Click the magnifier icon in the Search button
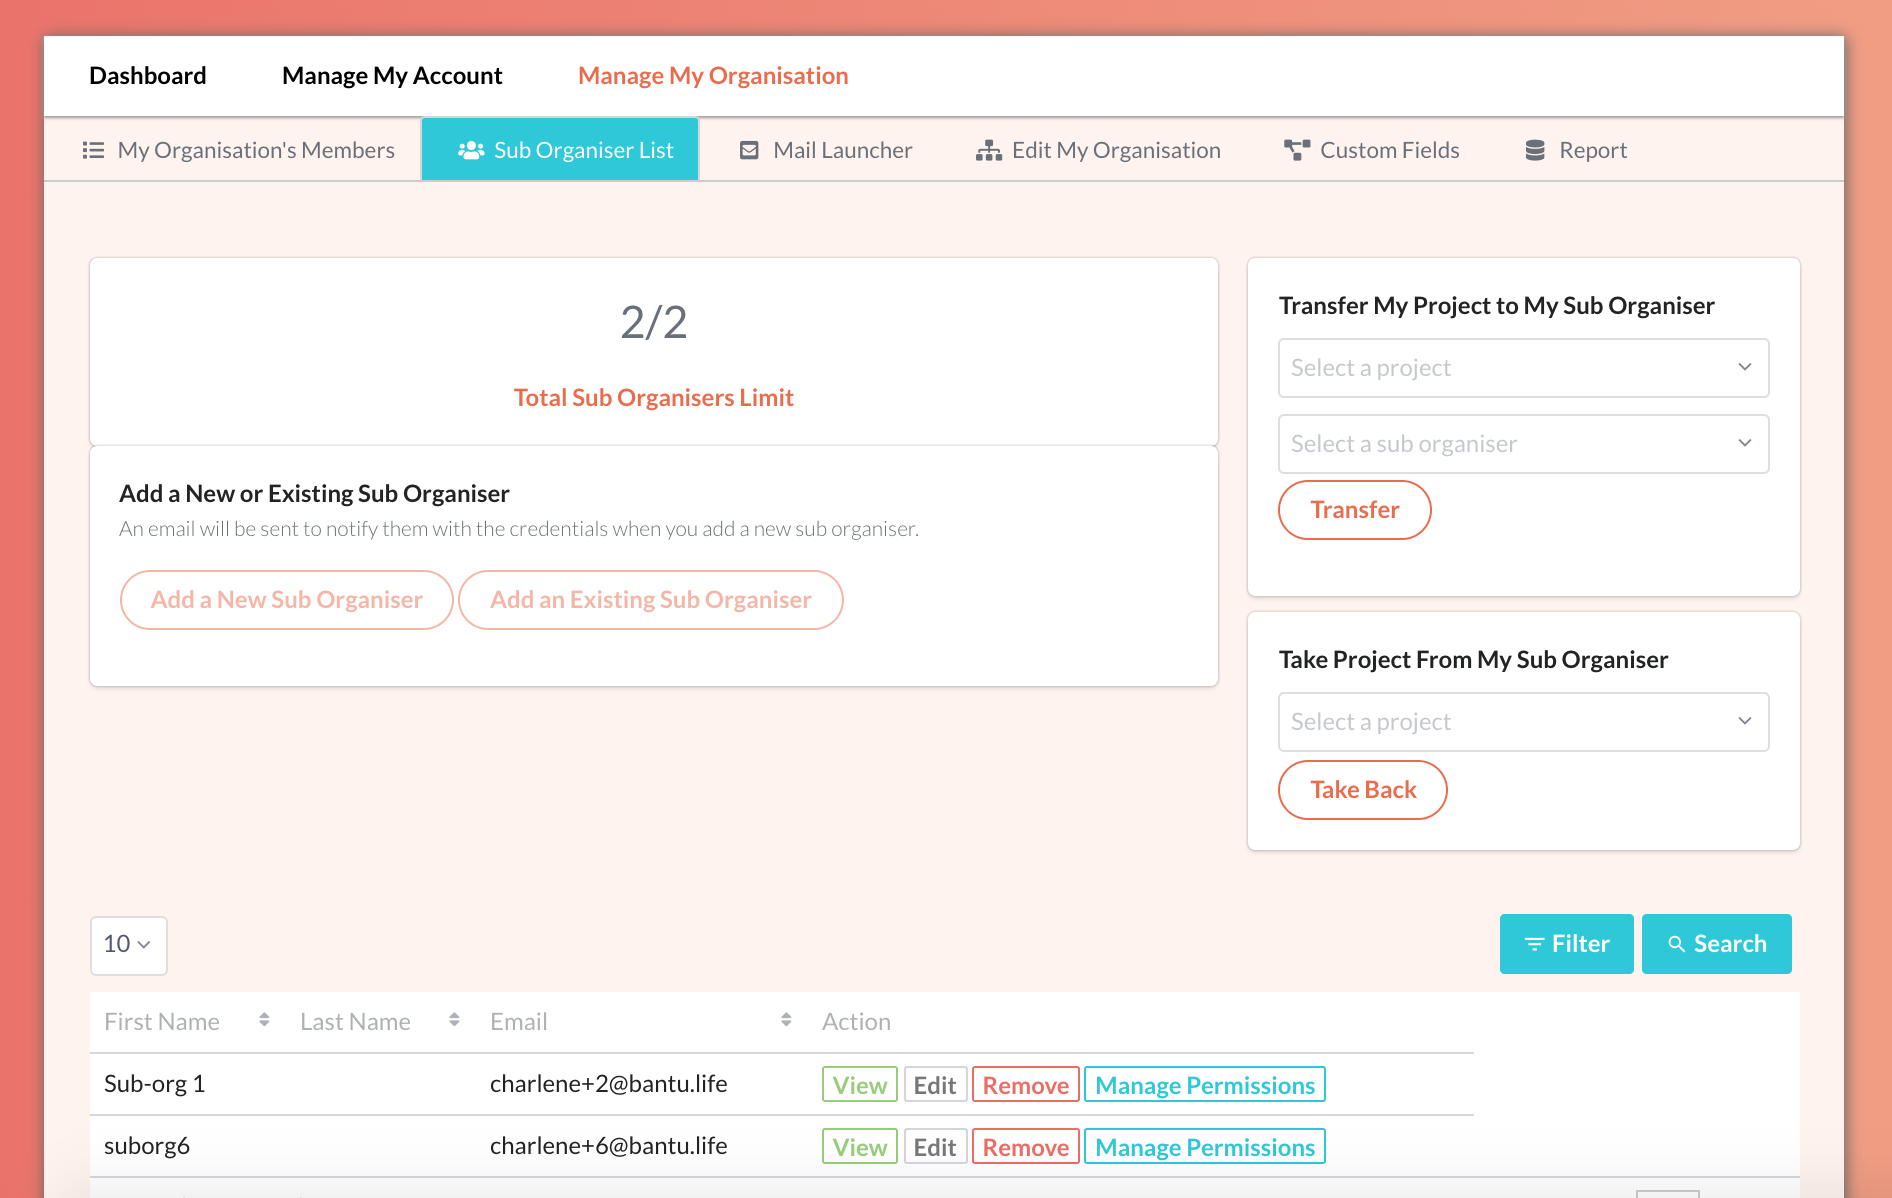This screenshot has width=1892, height=1198. tap(1677, 944)
